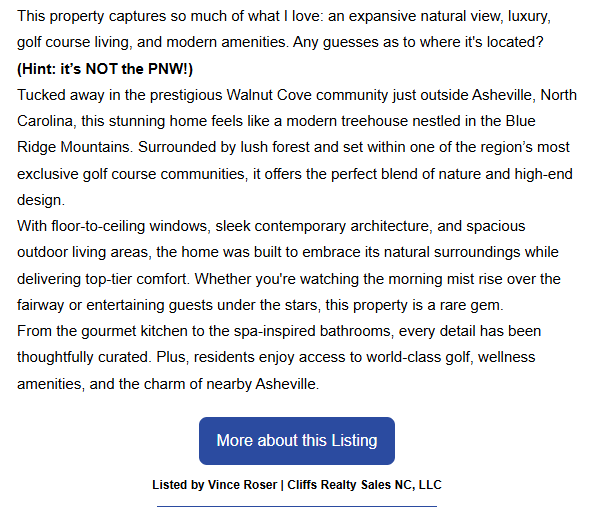Click the bold PNW hint text
Viewport: 596px width, 519px height.
[105, 69]
